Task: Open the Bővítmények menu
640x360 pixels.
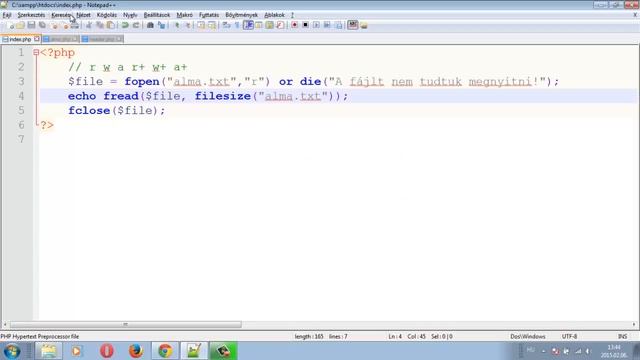Action: [x=241, y=15]
